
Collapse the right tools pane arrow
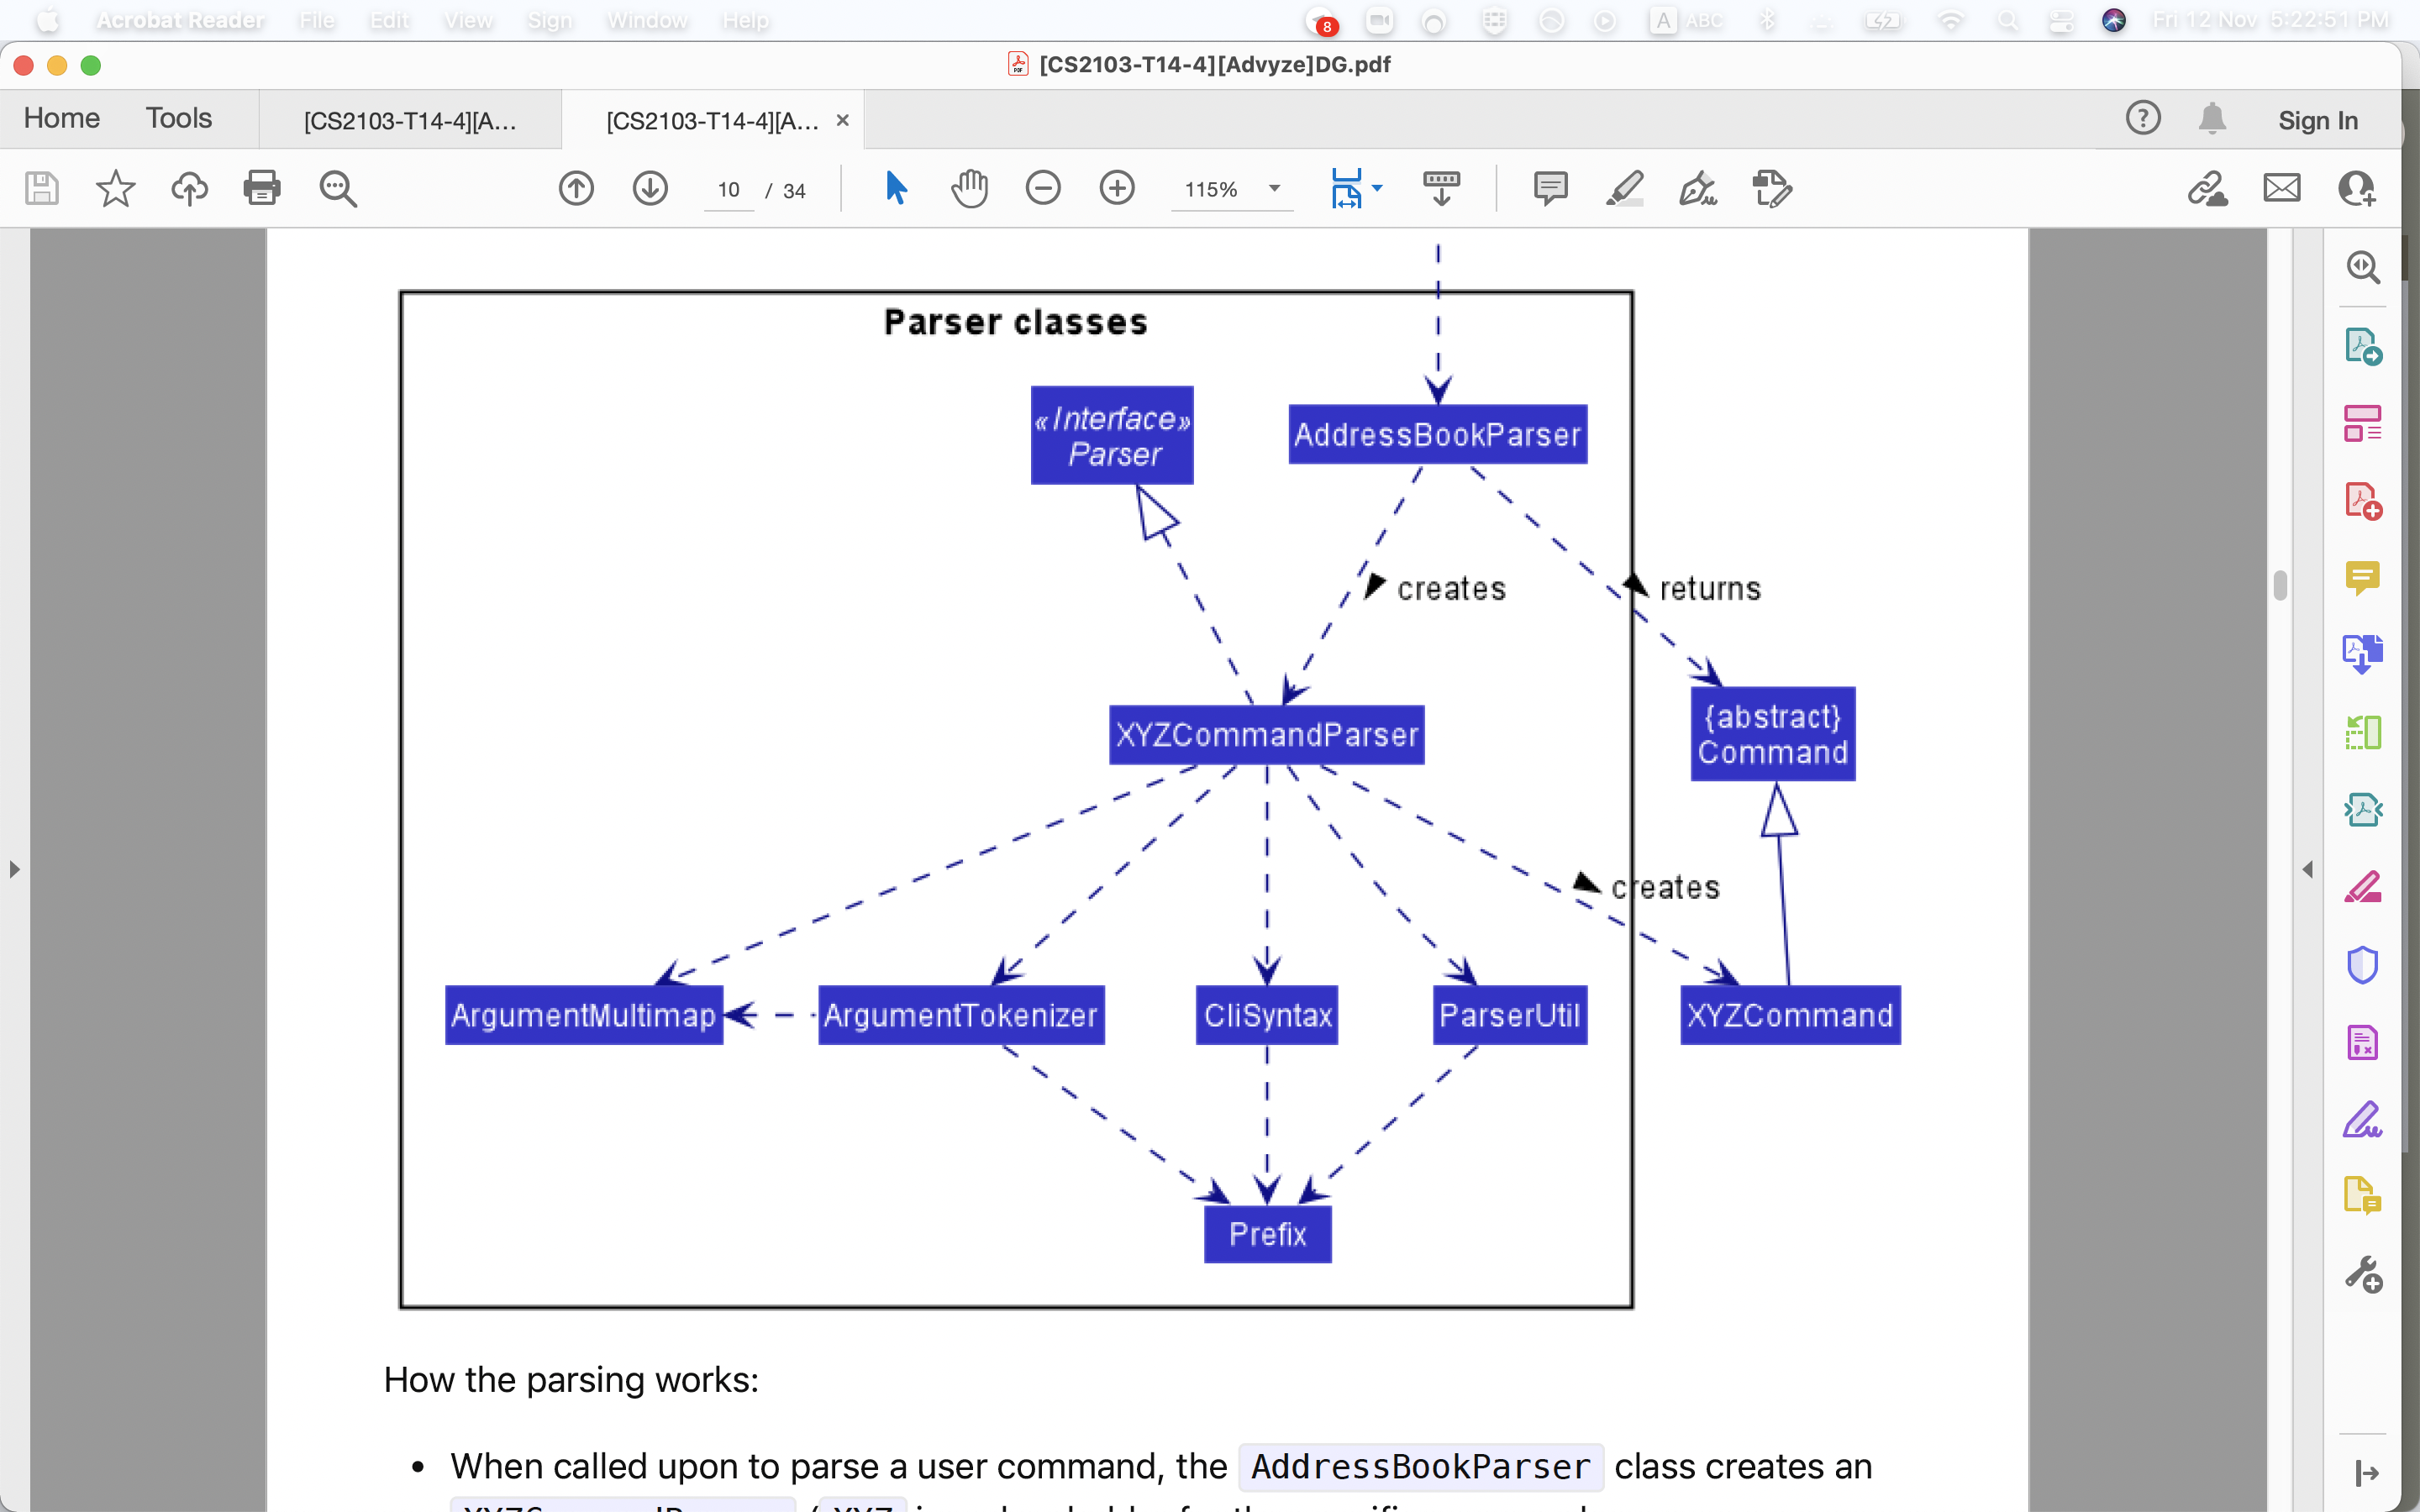coord(2307,869)
